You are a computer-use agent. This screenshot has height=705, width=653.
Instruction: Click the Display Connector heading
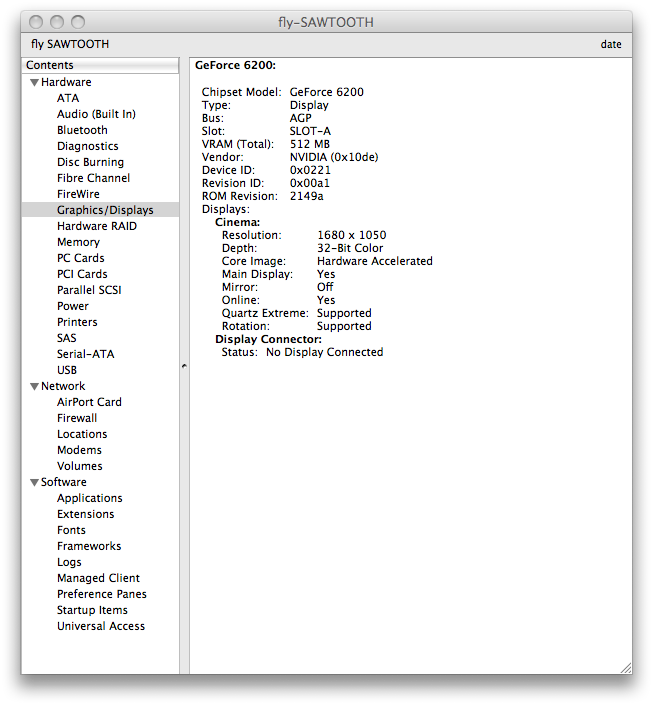coord(268,339)
